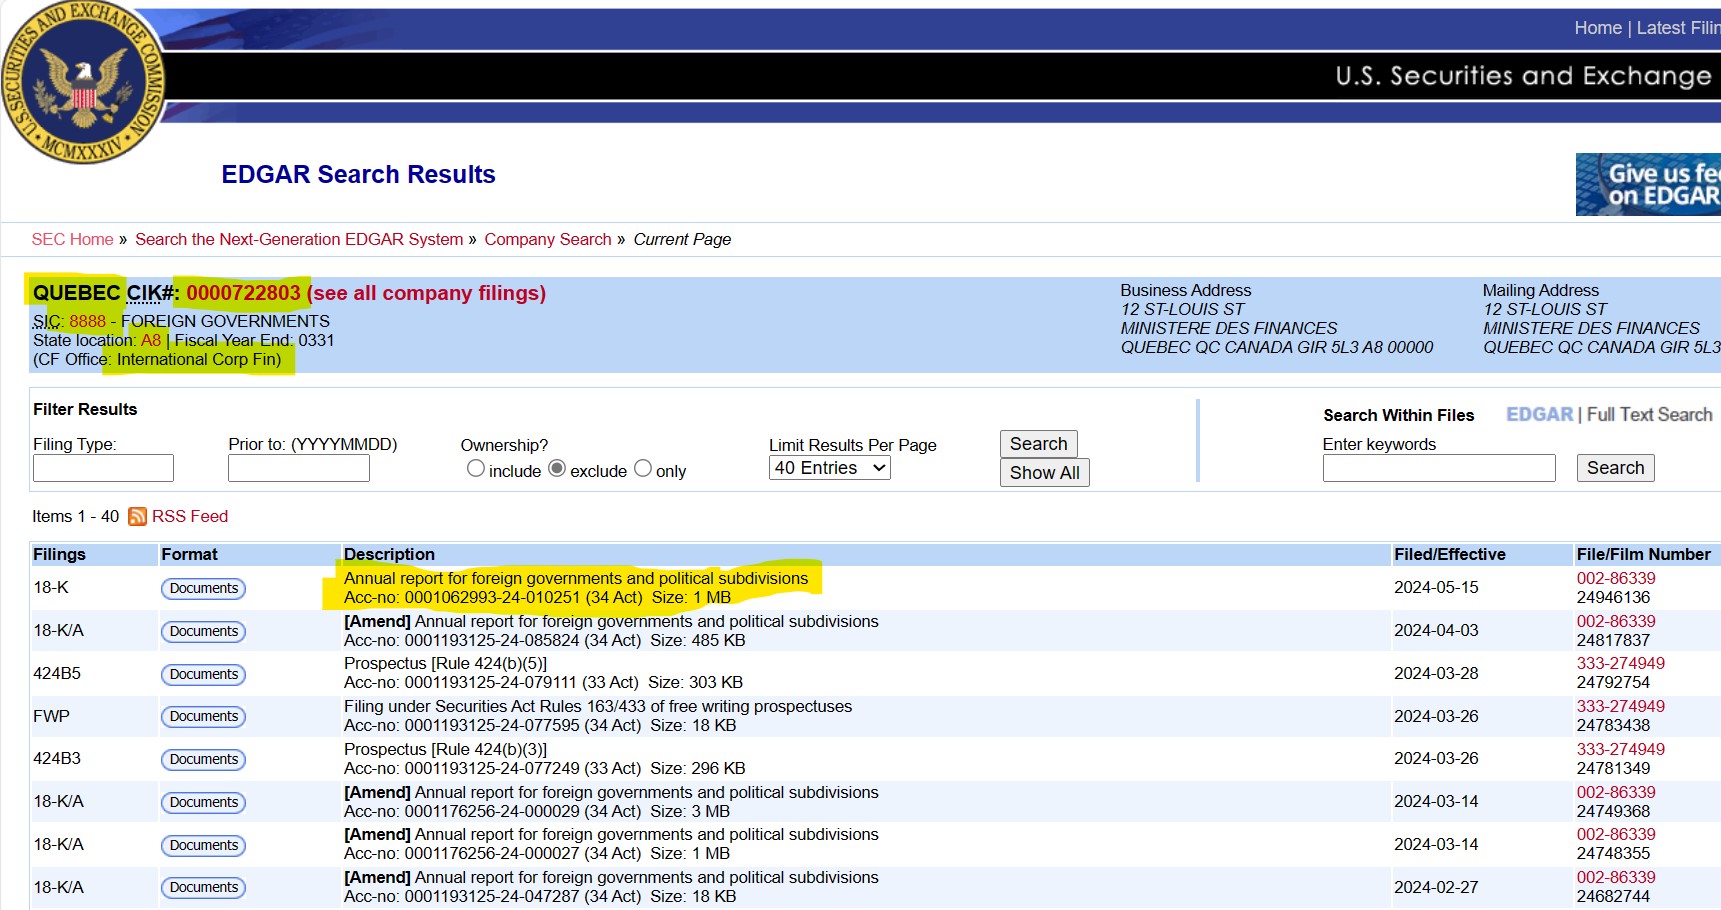Open Documents for 18-K/A filed 2024-04-03
Image resolution: width=1721 pixels, height=910 pixels.
click(204, 632)
